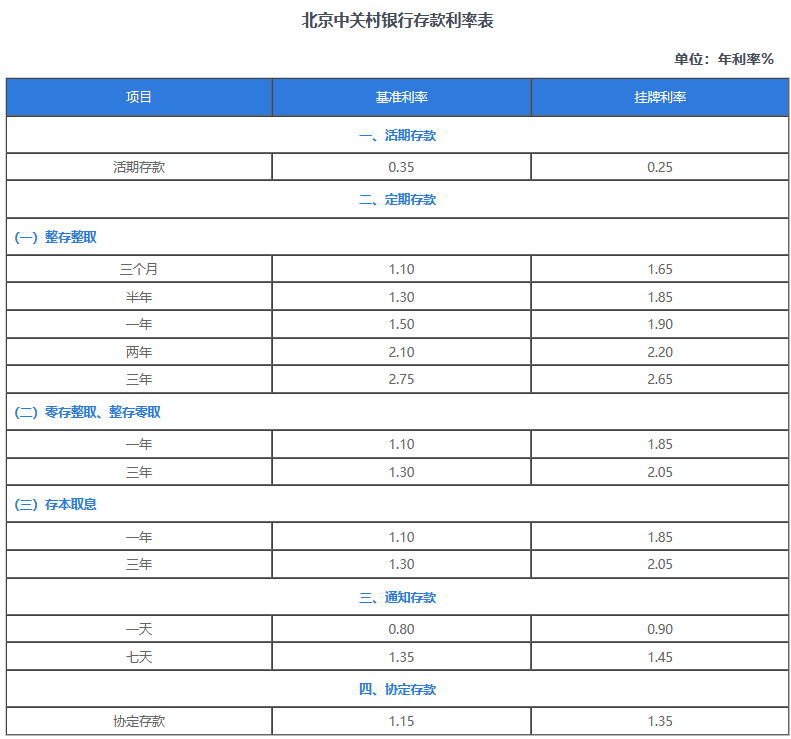Image resolution: width=791 pixels, height=739 pixels.
Task: Click the 1.10 base rate in 三个月 row
Action: tap(402, 269)
